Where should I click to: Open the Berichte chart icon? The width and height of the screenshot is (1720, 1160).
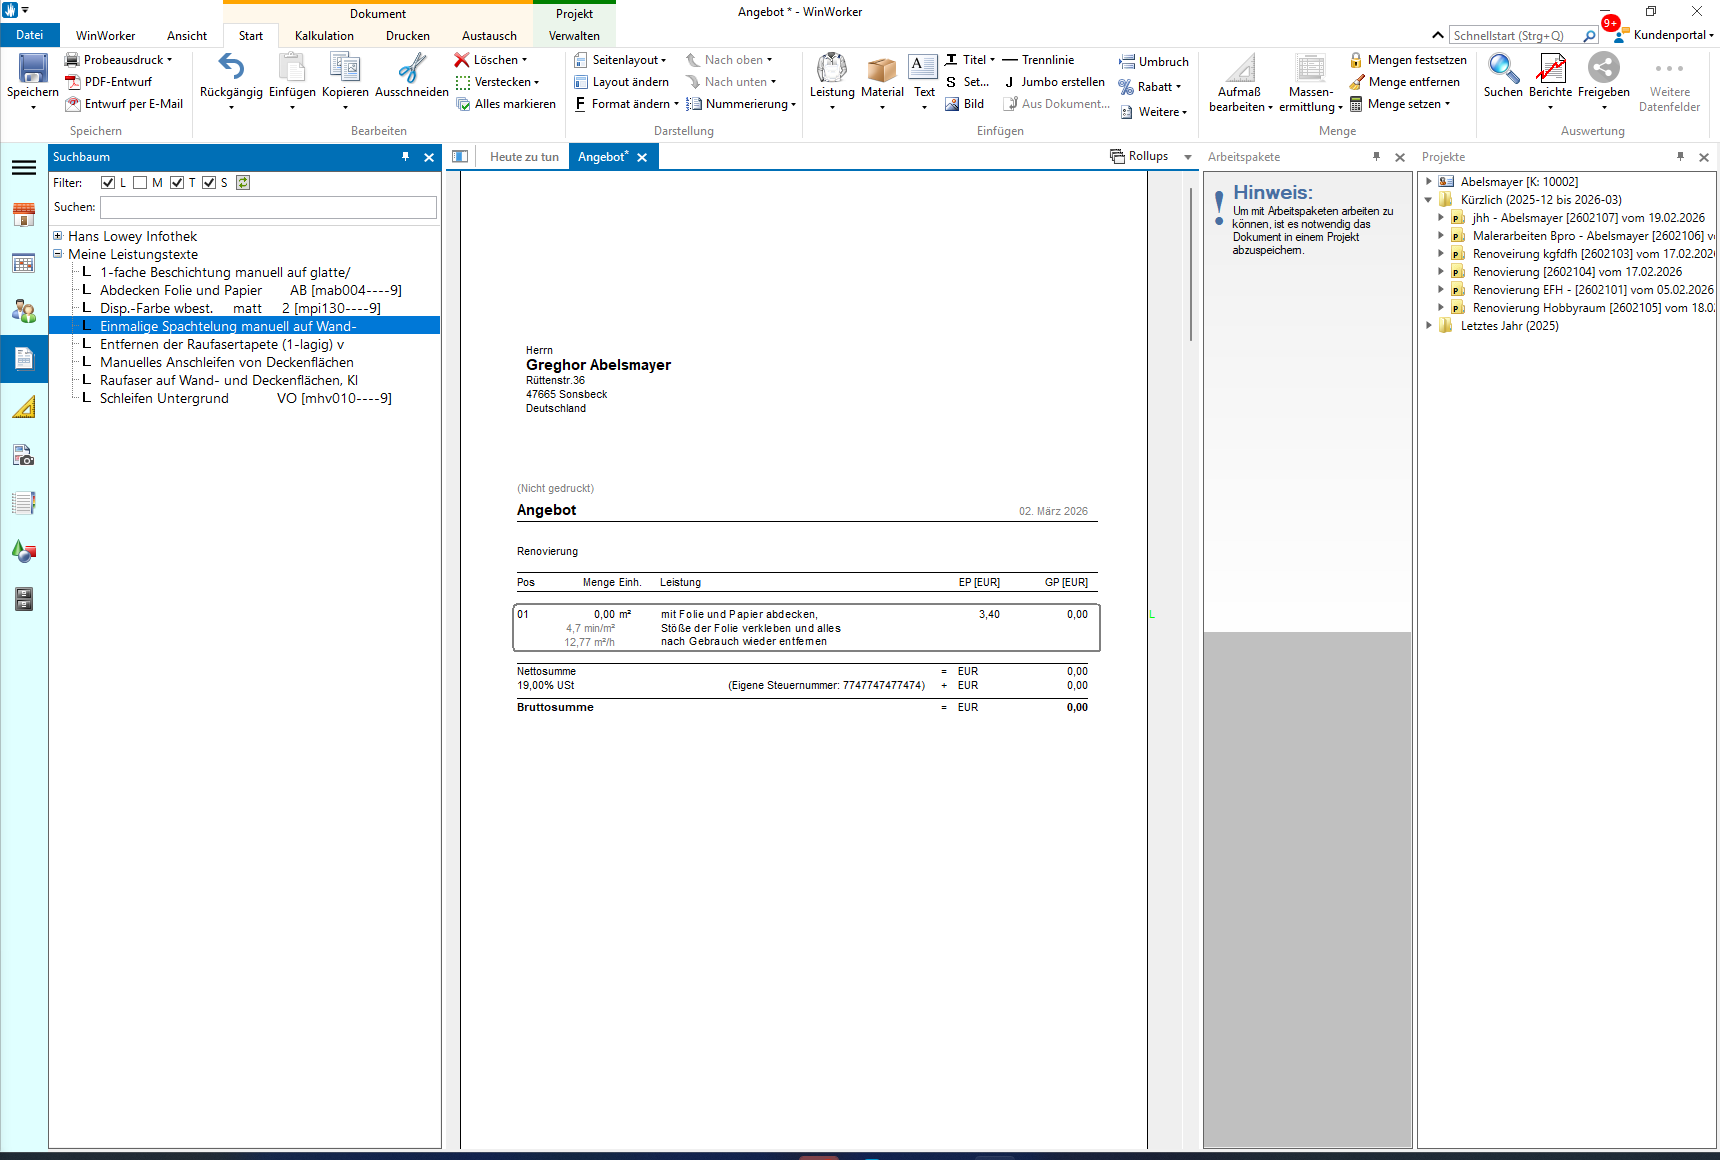coord(1550,68)
